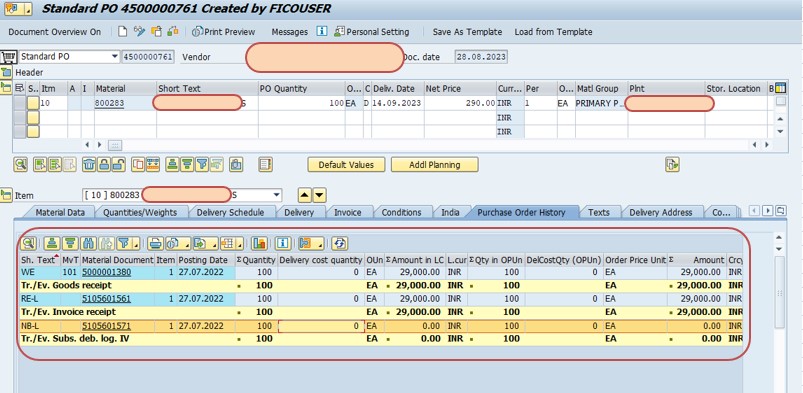
Task: Open the Standard PO document type dropdown
Action: [115, 57]
